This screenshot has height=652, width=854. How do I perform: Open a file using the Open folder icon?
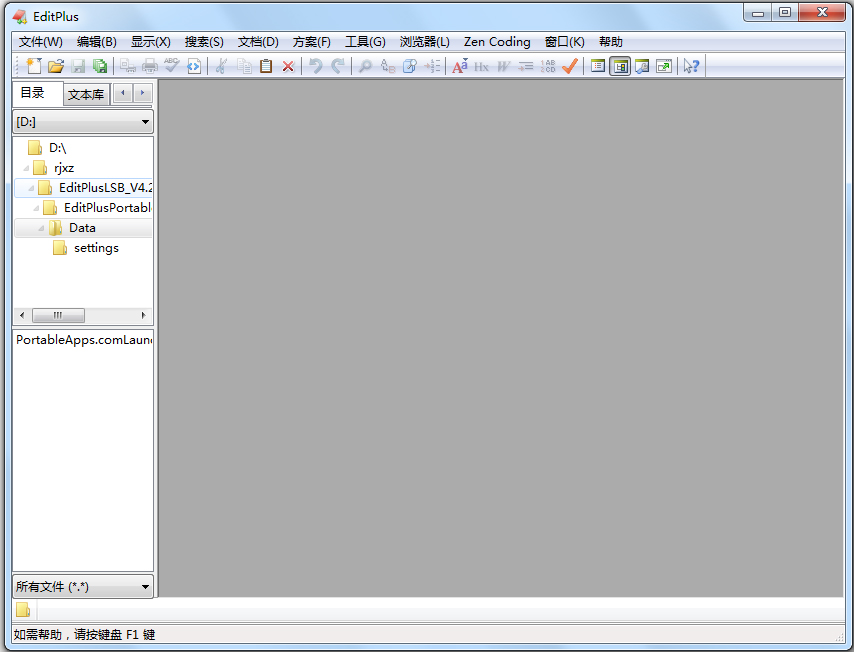56,66
